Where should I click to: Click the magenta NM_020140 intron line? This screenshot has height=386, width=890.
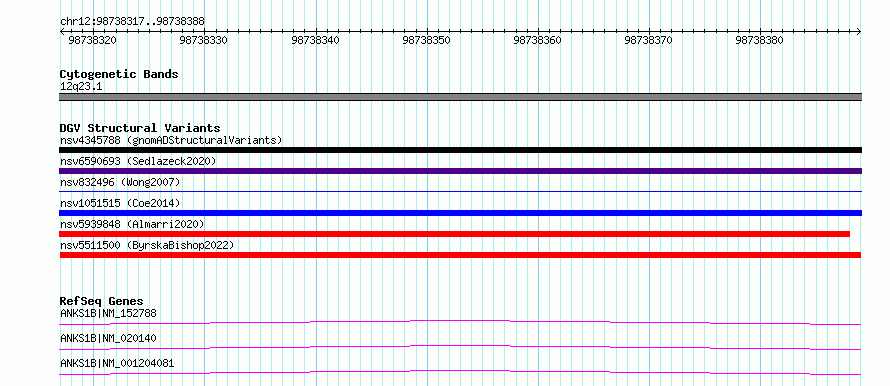(x=460, y=346)
